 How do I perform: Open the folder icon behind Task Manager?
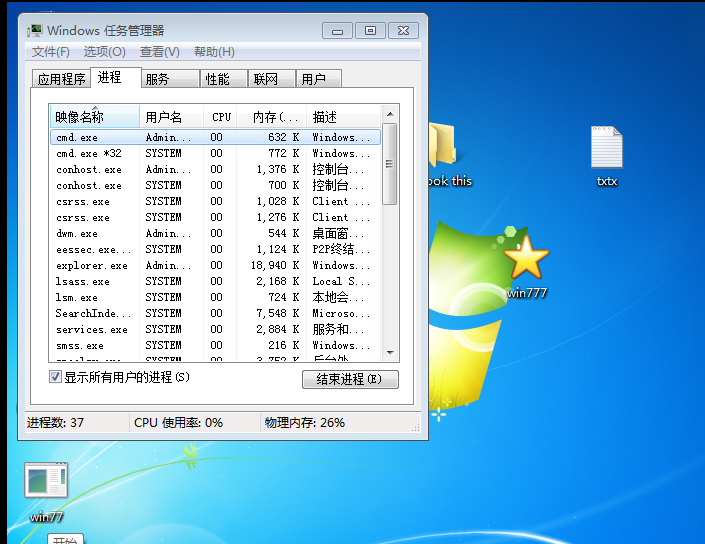(442, 146)
